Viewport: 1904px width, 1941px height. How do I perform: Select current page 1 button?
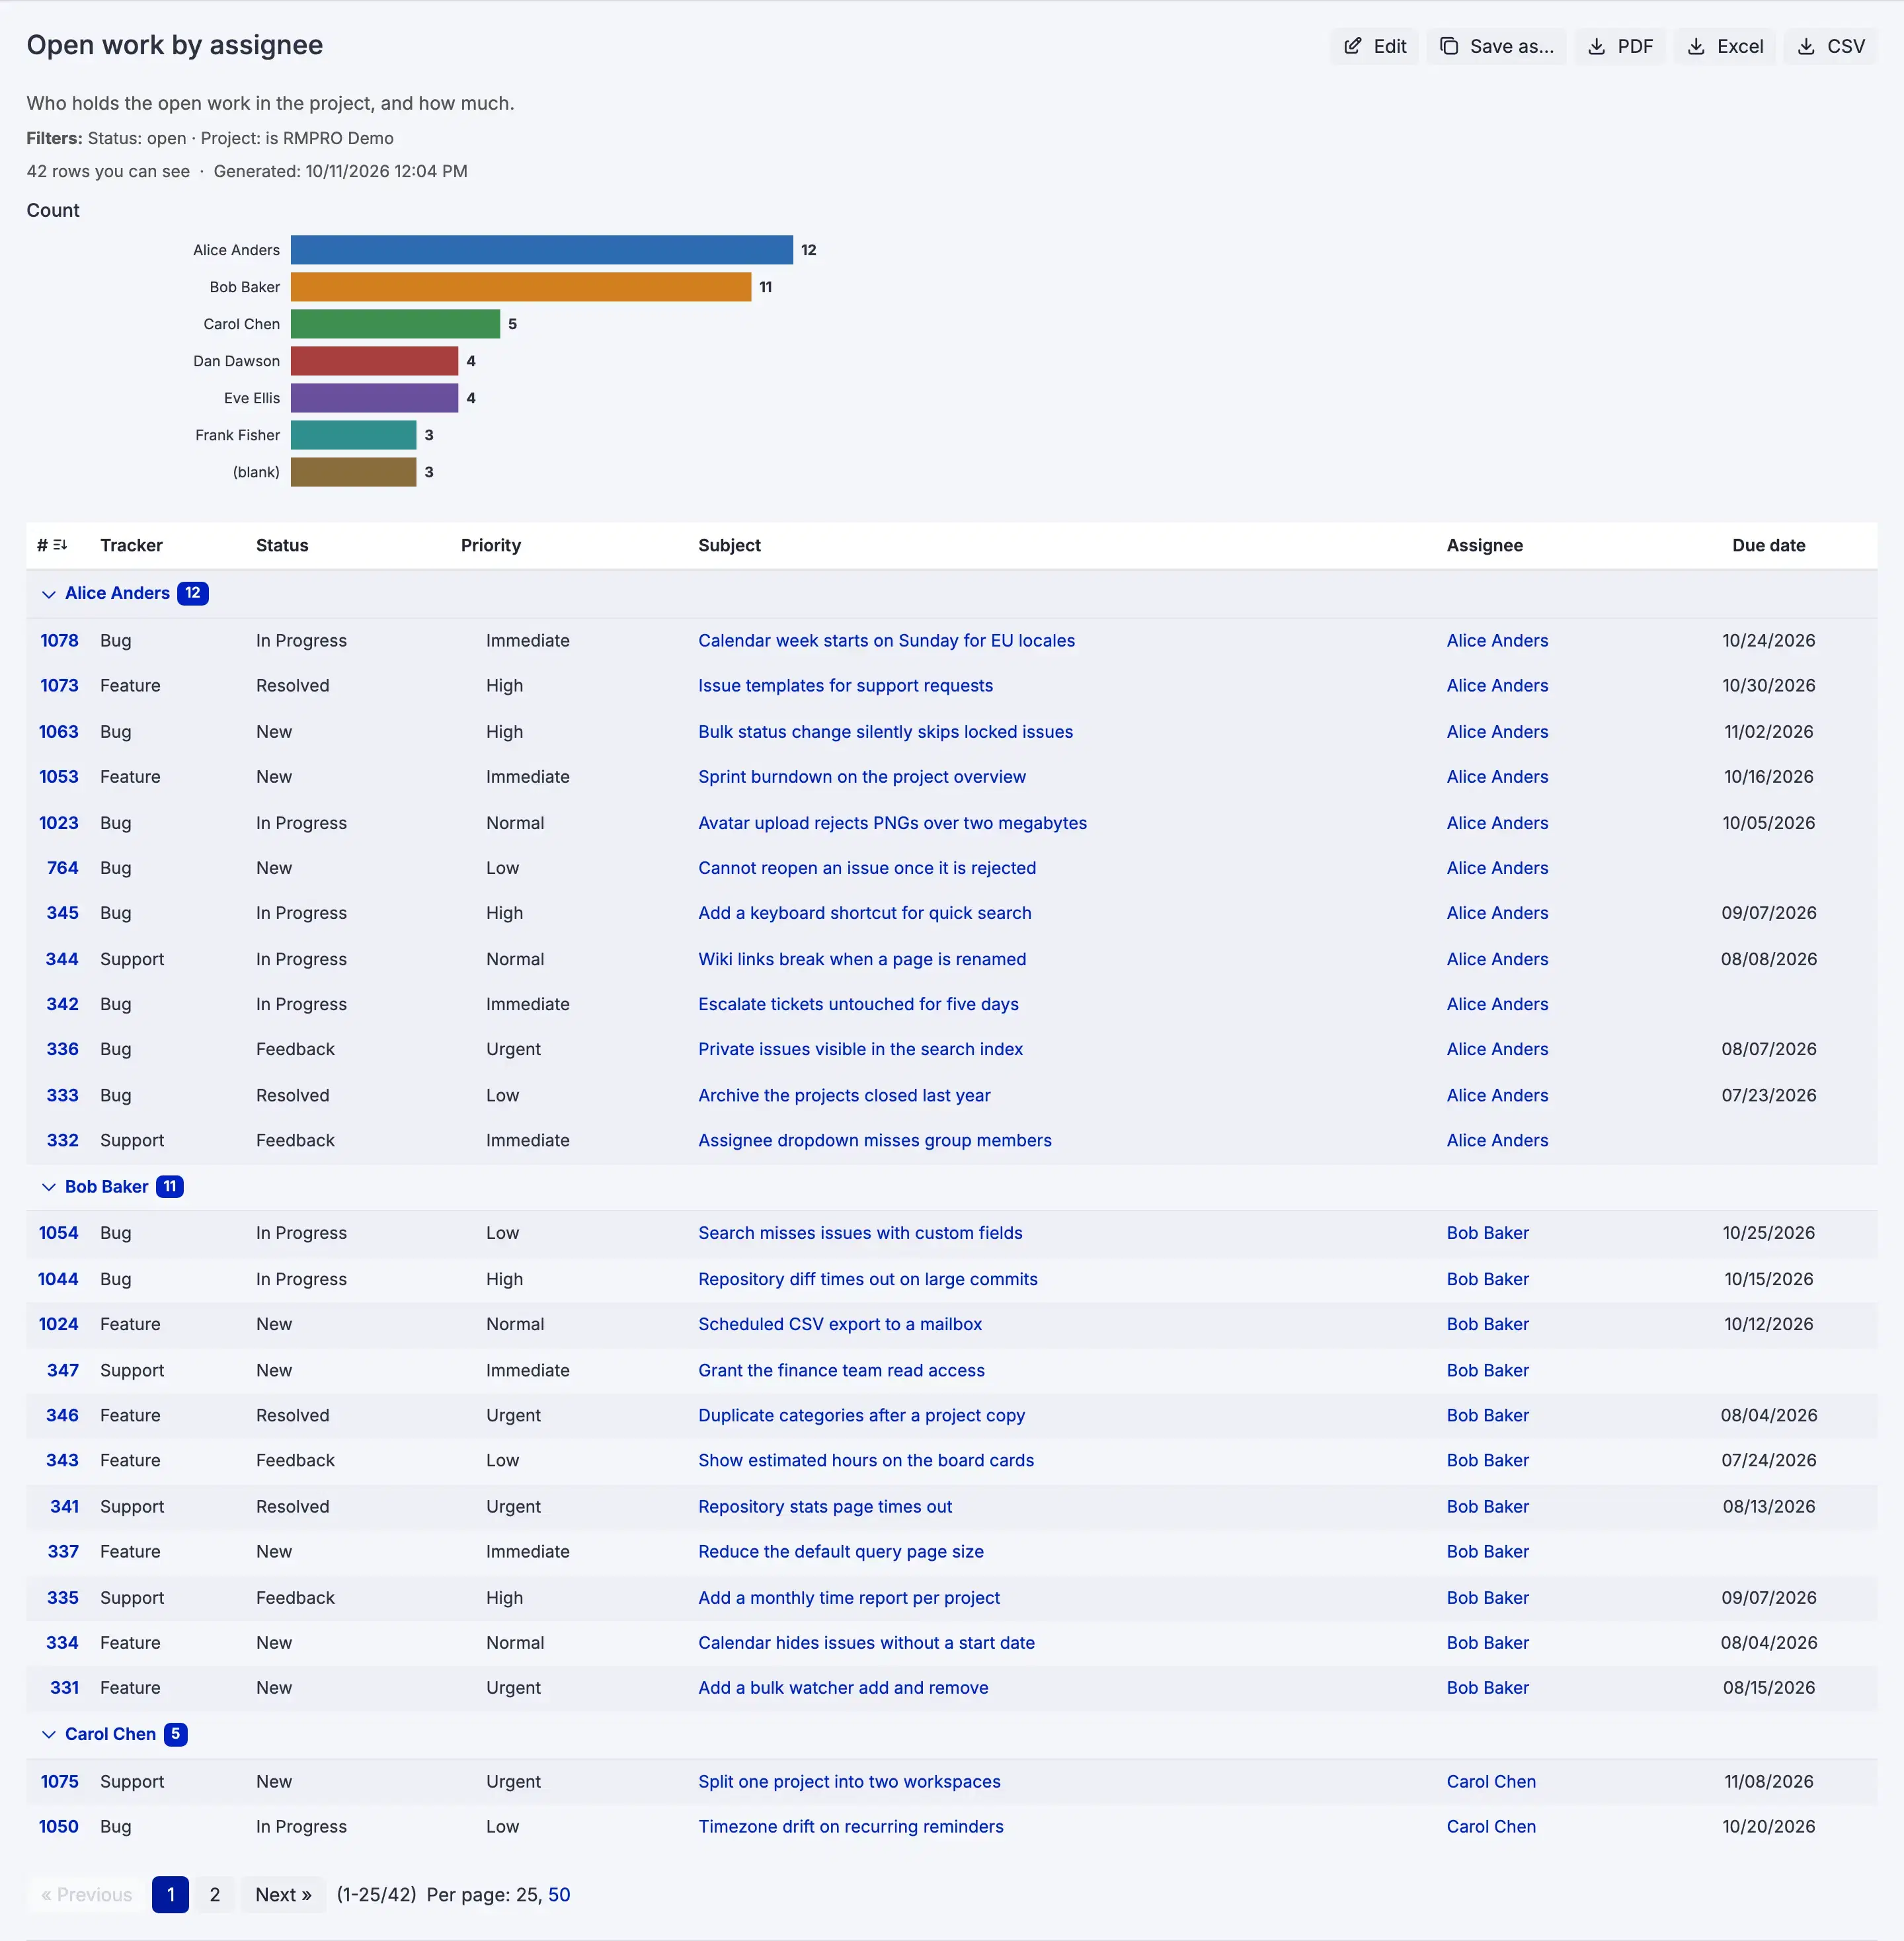(170, 1895)
